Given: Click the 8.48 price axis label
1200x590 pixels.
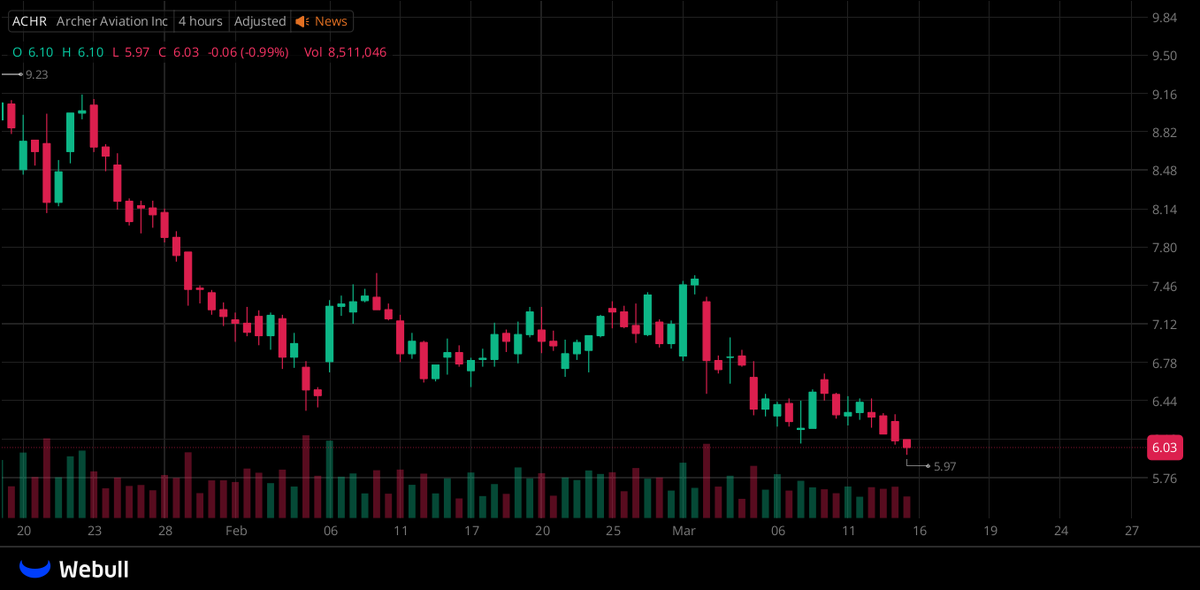Looking at the screenshot, I should click(1163, 171).
